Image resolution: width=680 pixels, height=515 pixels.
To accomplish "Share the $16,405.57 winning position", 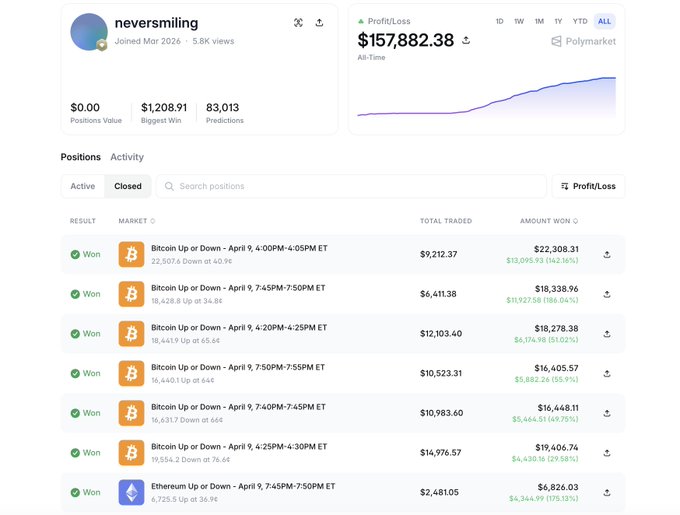I will (x=607, y=373).
